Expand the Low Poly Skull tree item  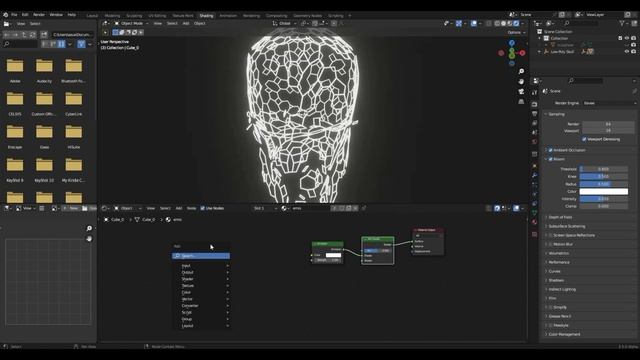point(540,52)
